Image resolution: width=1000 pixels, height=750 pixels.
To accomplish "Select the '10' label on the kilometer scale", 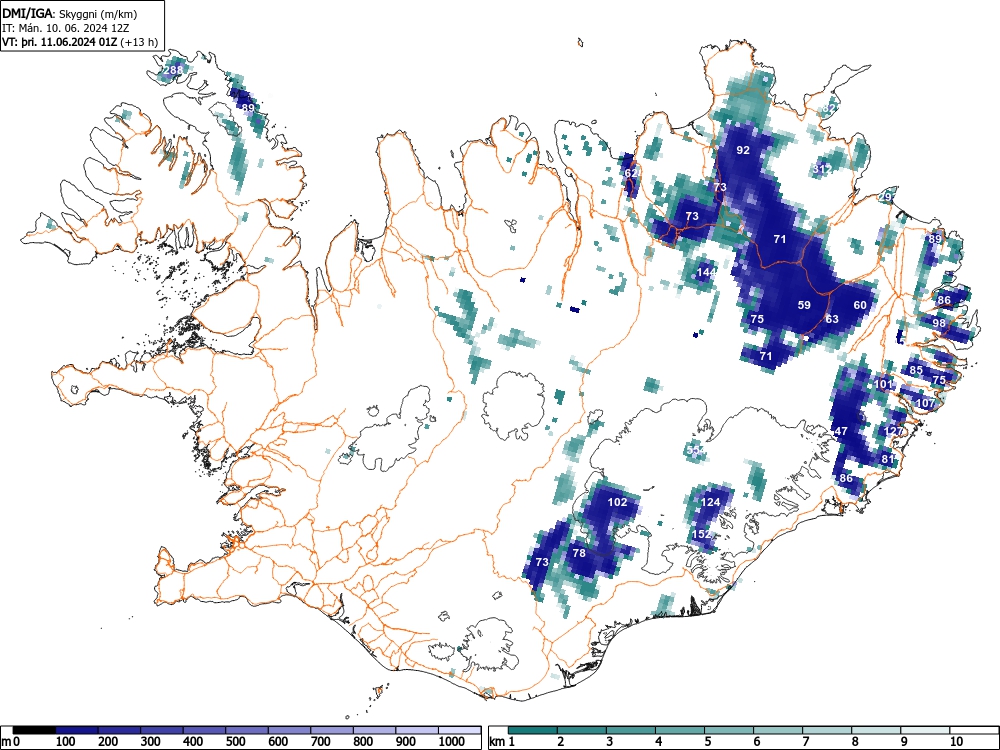I will [x=956, y=741].
